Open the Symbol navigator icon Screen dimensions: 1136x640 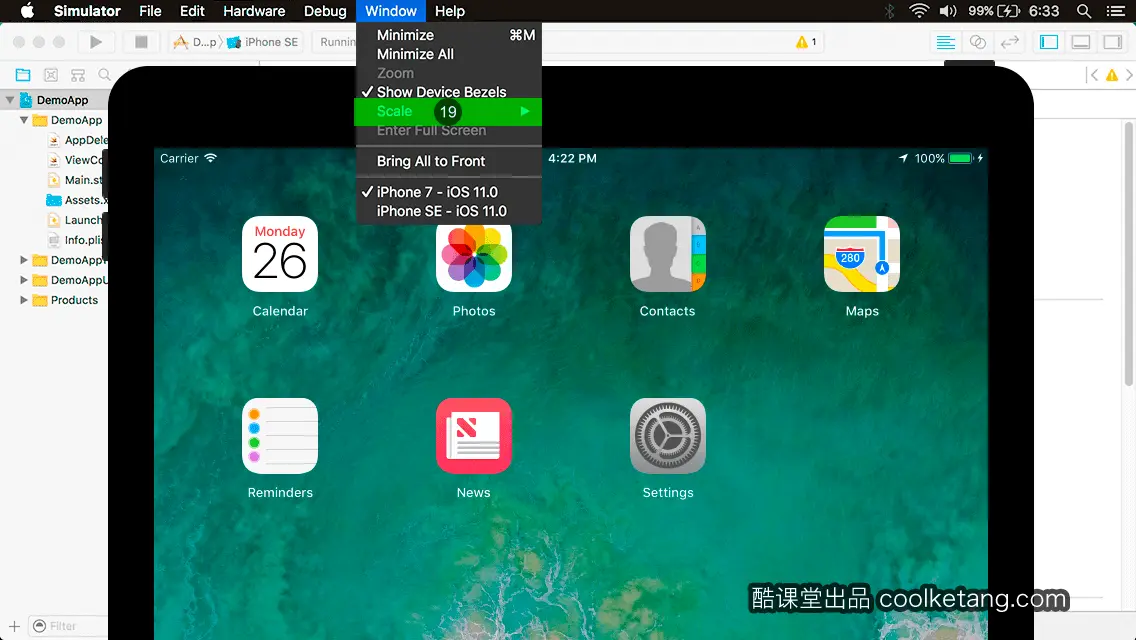pos(78,75)
